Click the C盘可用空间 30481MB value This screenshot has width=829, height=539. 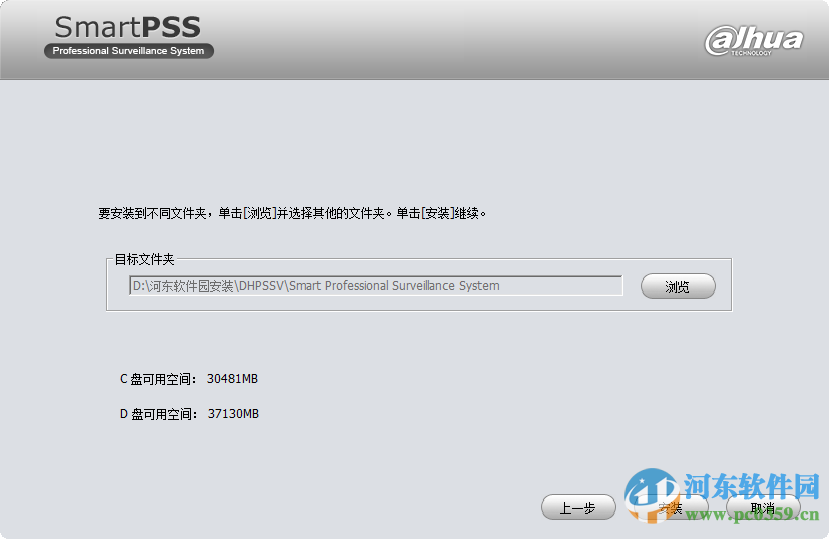(x=232, y=379)
